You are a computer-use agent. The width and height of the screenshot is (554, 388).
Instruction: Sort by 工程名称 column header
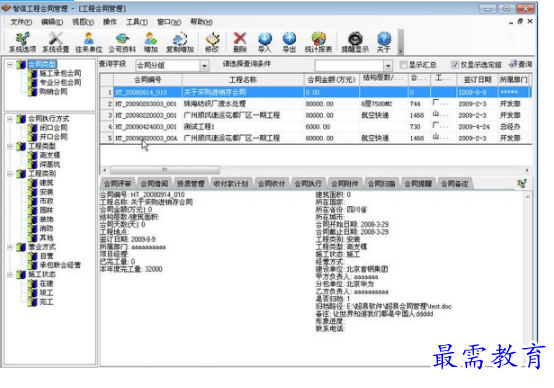[x=243, y=80]
